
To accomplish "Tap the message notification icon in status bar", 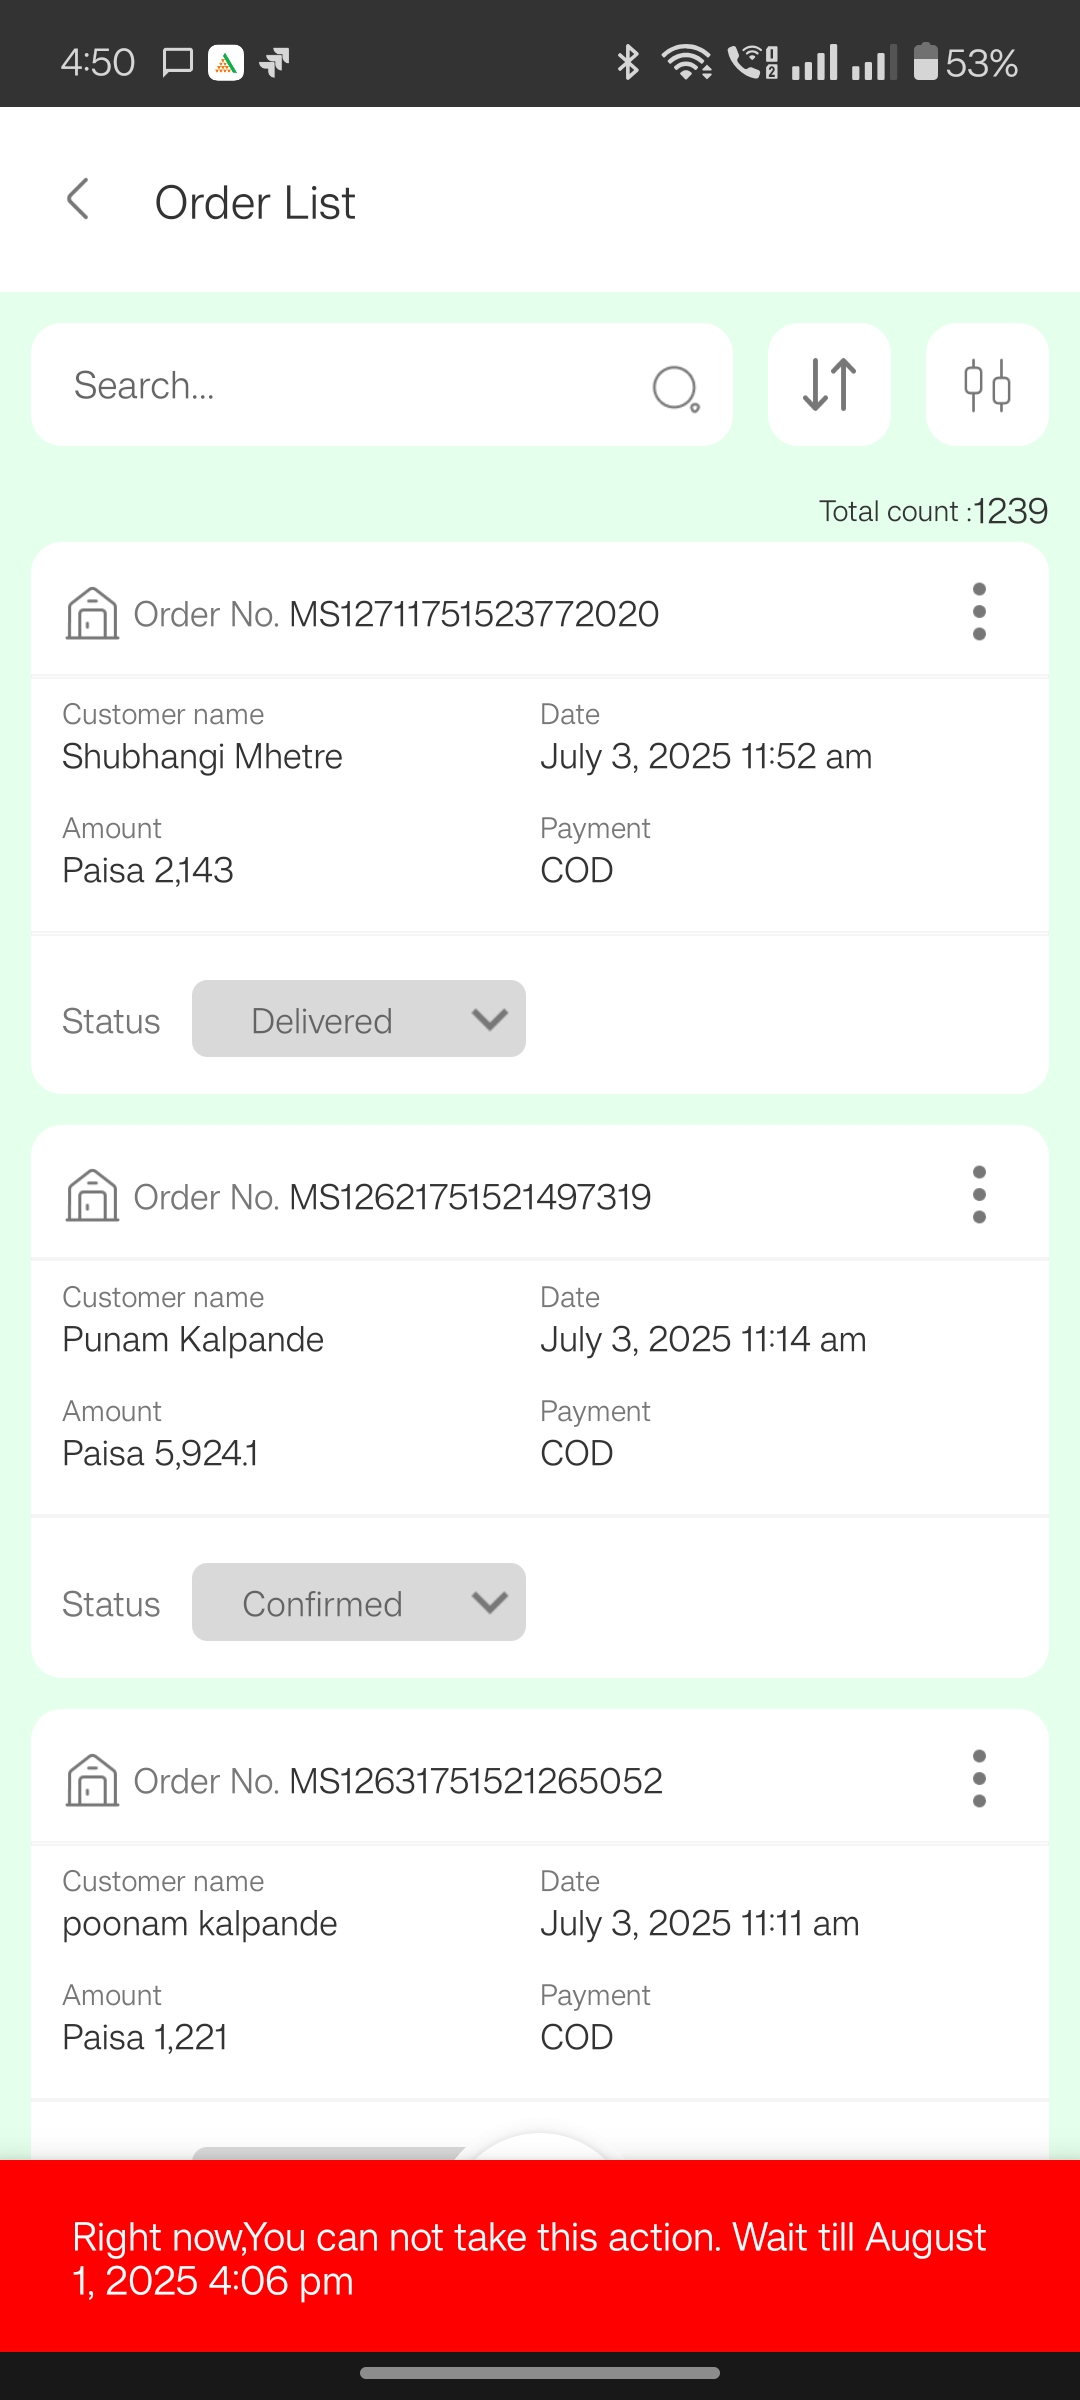I will click(x=177, y=63).
